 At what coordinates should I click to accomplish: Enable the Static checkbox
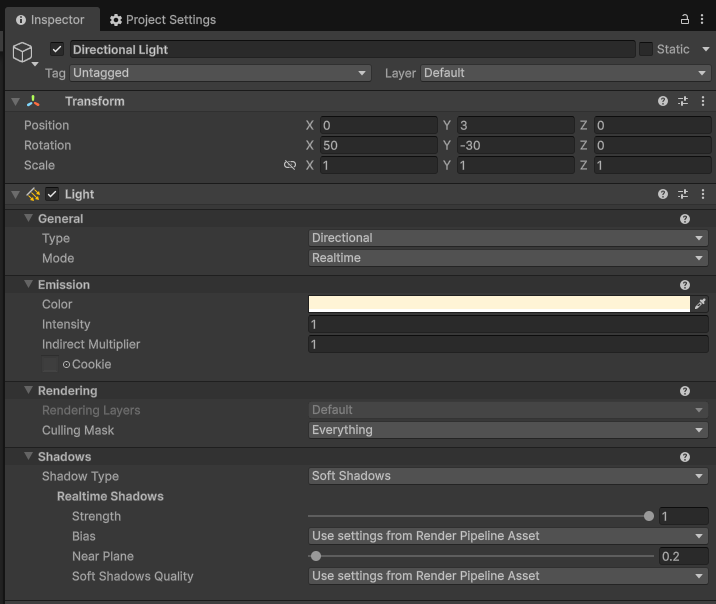(x=646, y=49)
